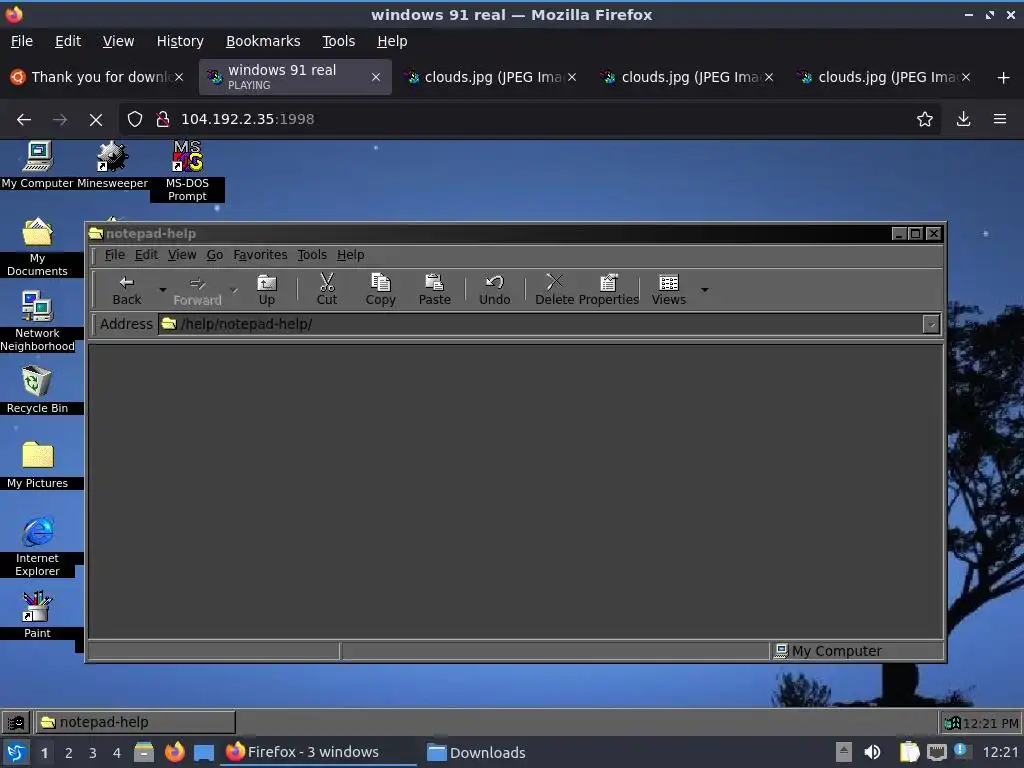Open a new Firefox tab
The width and height of the screenshot is (1024, 768).
pos(1004,78)
